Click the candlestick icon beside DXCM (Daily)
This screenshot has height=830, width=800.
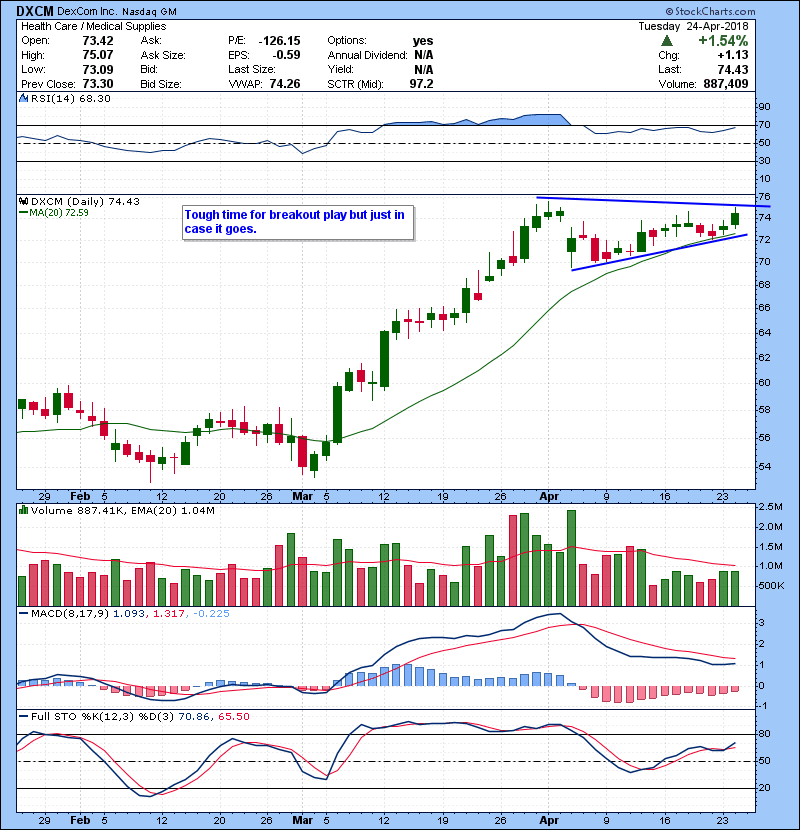click(x=23, y=202)
